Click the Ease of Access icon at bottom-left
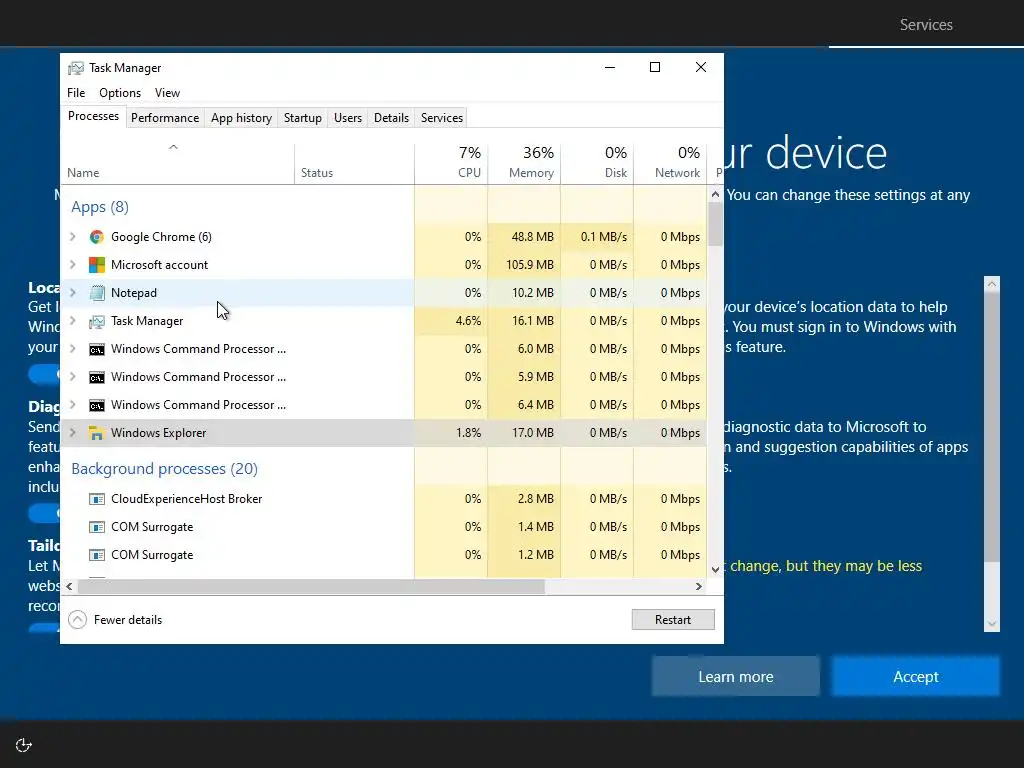The width and height of the screenshot is (1024, 768). tap(24, 745)
